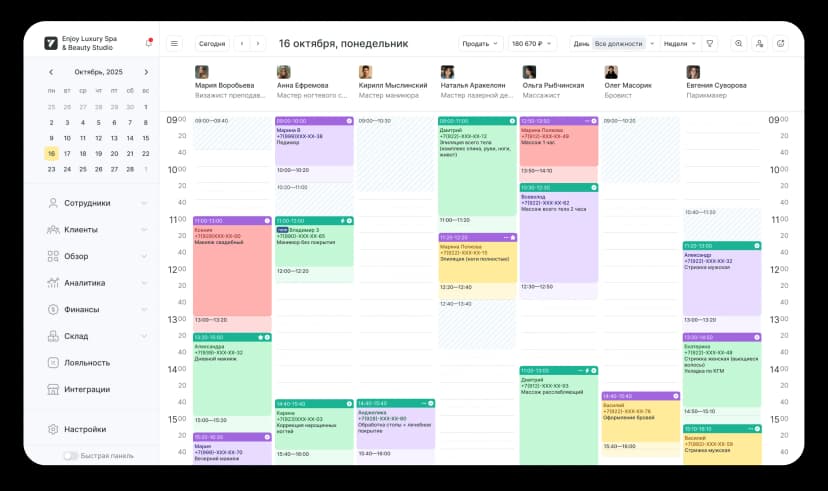
Task: Select highlighted date 16 in mini calendar
Action: [51, 154]
